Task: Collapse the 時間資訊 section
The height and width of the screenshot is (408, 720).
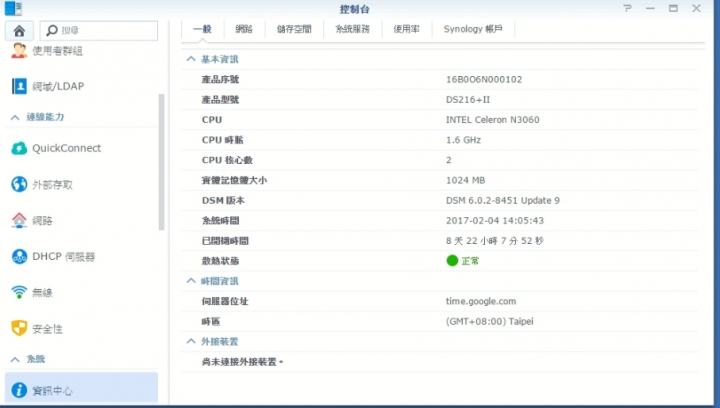Action: click(x=191, y=281)
